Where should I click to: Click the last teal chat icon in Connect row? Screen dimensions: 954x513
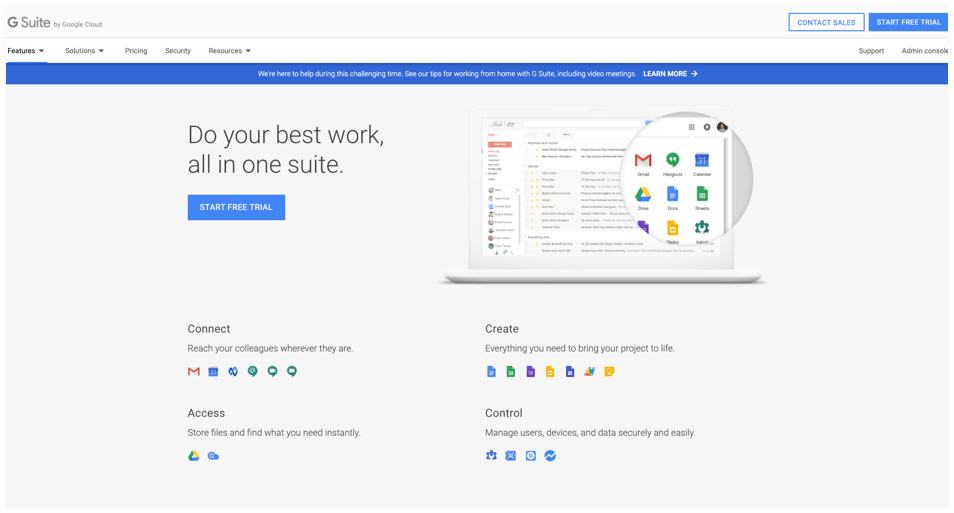[x=292, y=371]
